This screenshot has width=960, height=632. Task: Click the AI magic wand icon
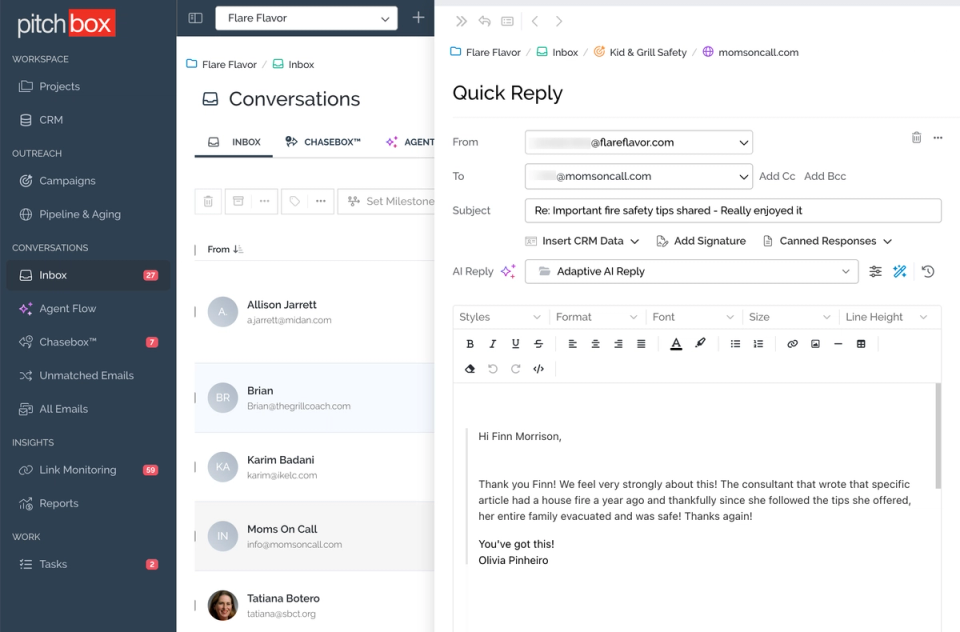click(899, 271)
